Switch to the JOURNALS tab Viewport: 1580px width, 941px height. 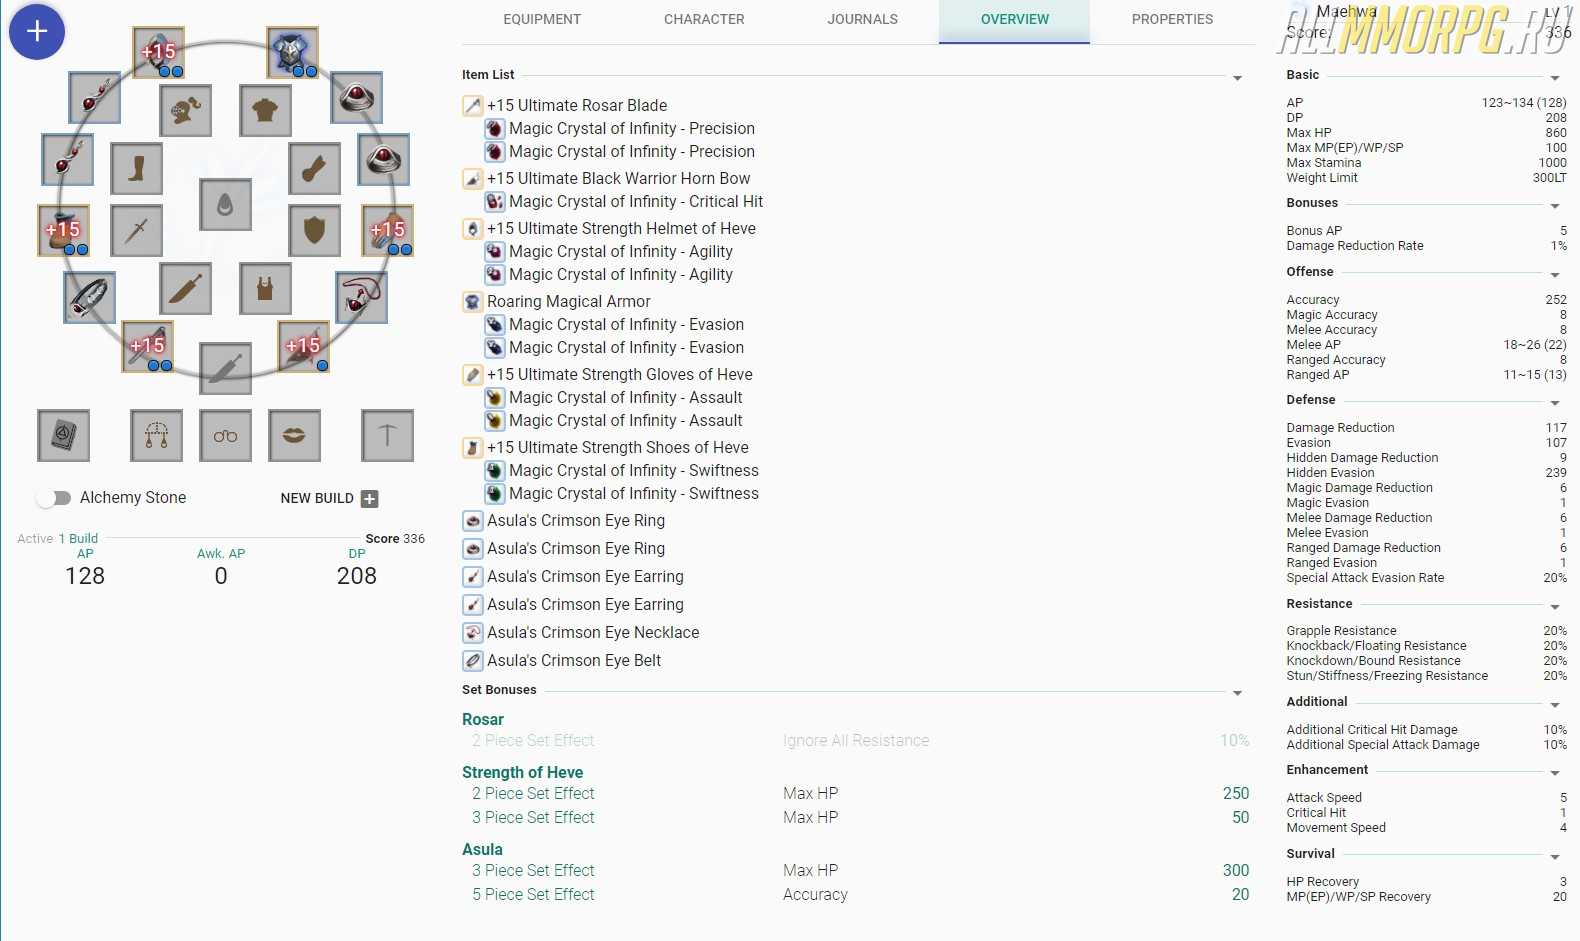coord(863,20)
